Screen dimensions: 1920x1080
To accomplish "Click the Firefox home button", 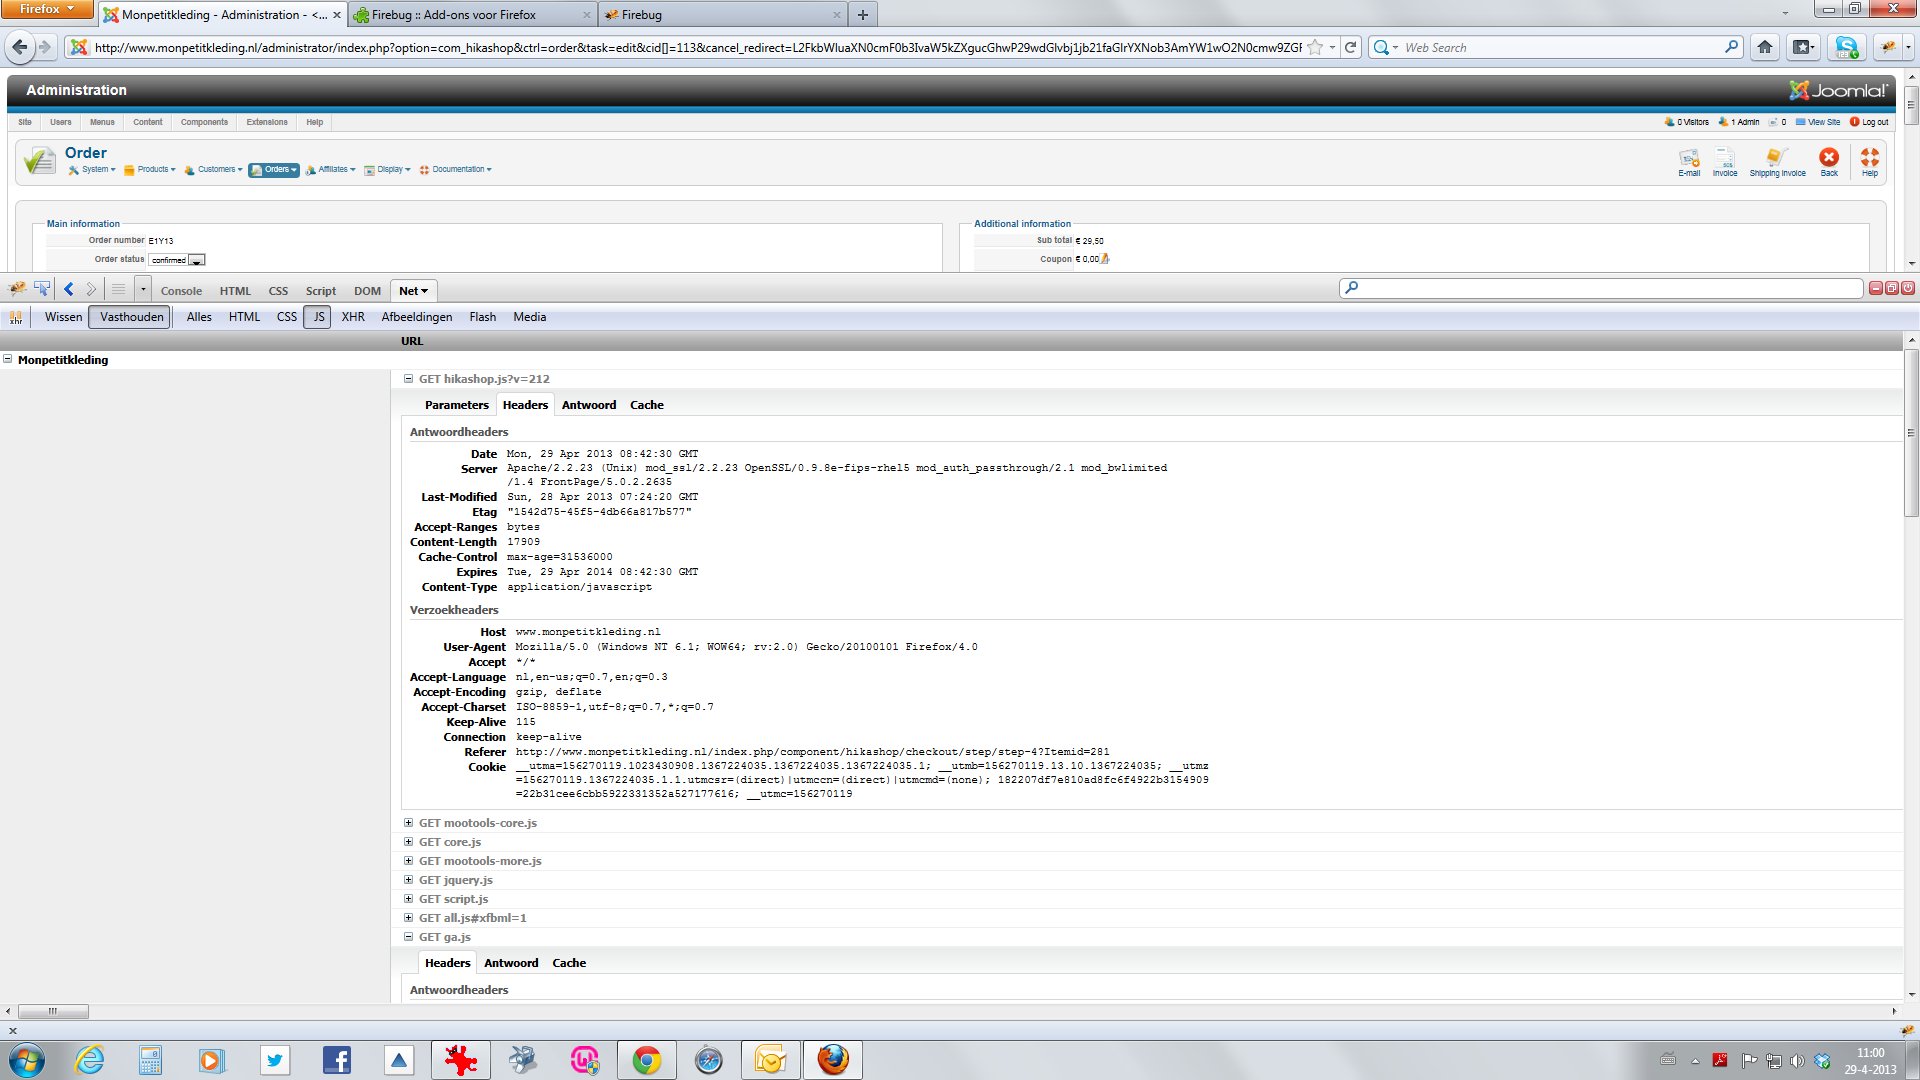I will [x=1765, y=47].
